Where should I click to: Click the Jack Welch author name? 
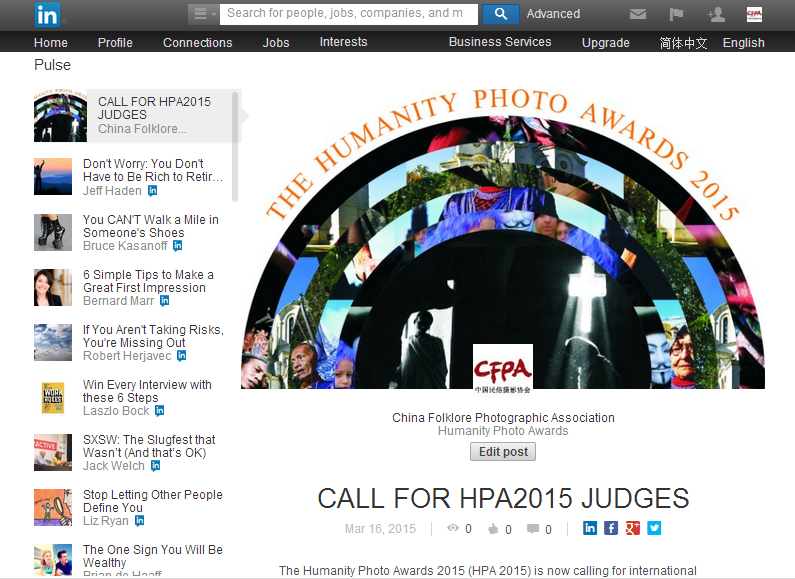tap(114, 466)
